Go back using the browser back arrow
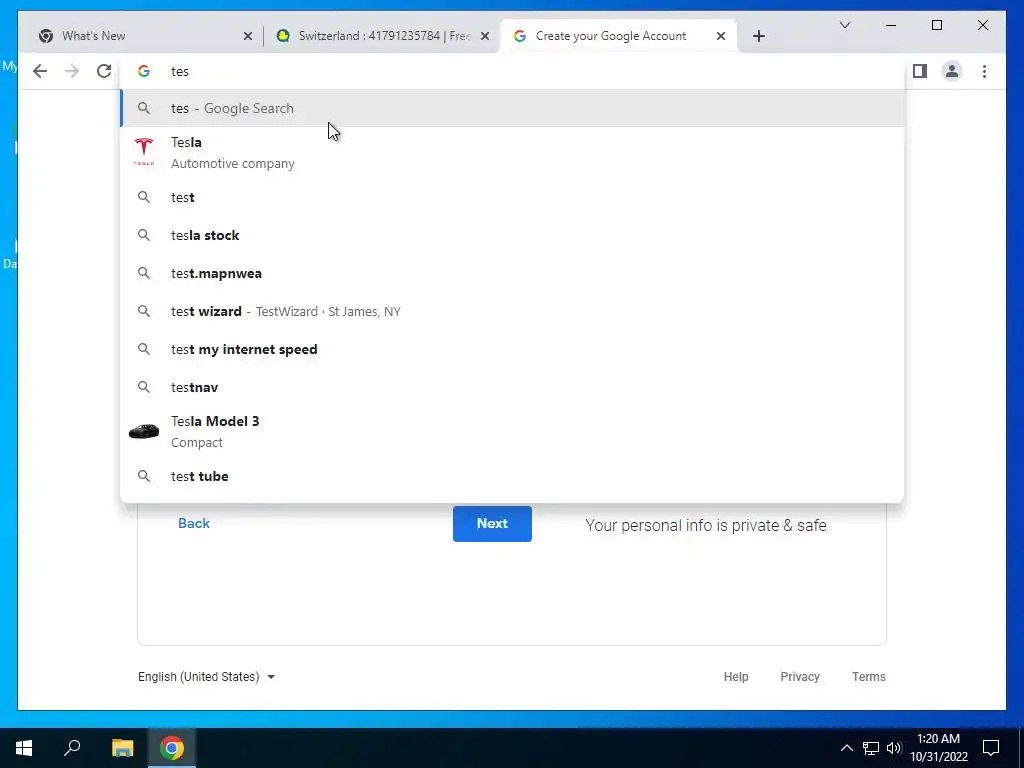The image size is (1024, 768). click(x=40, y=71)
